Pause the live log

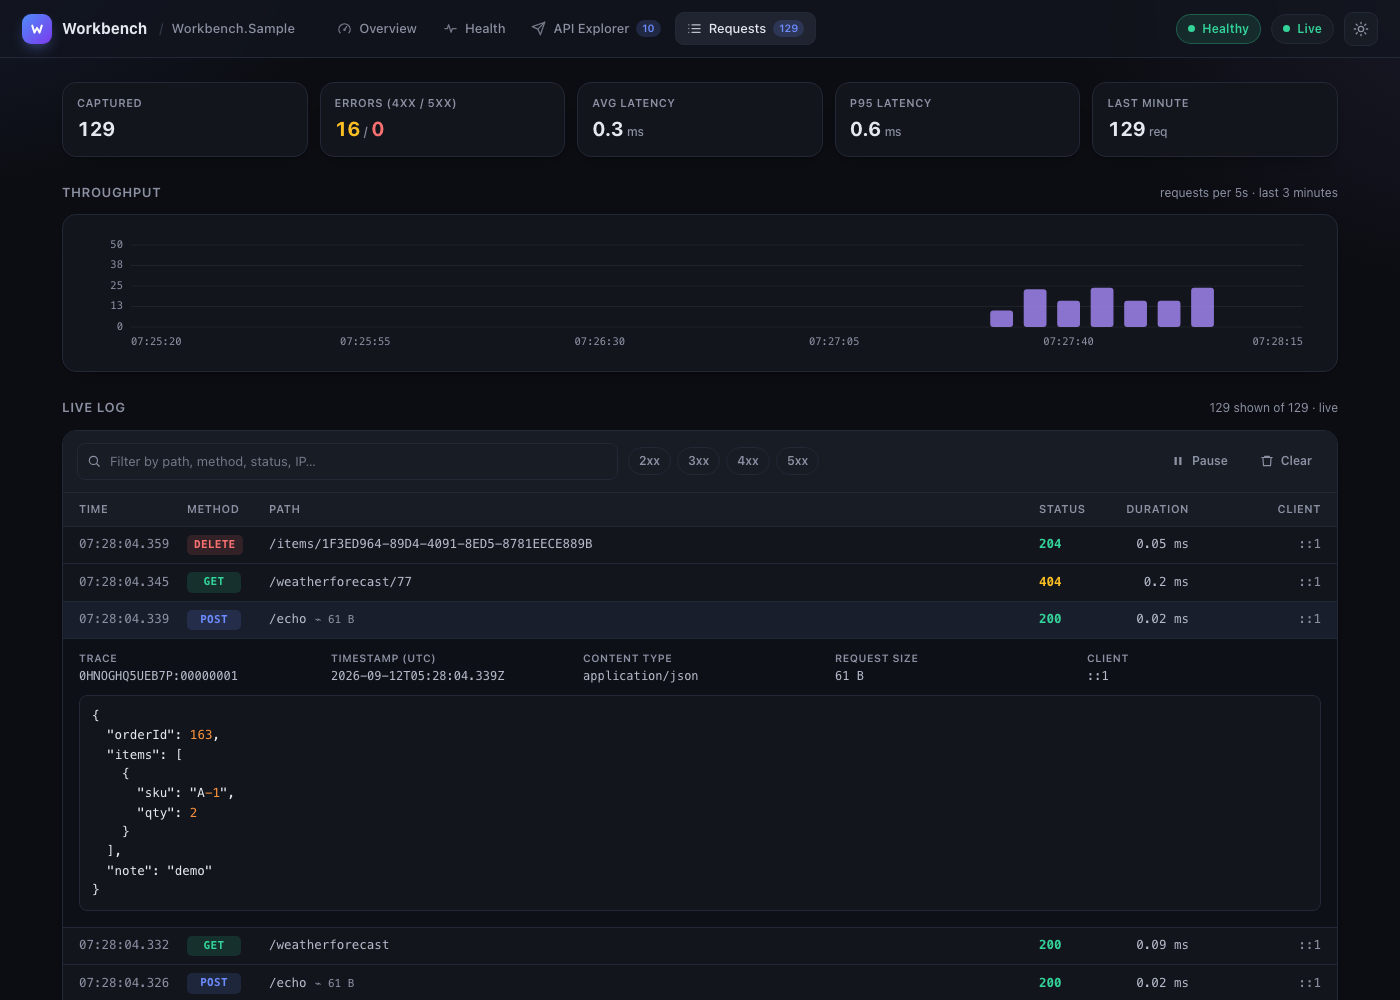click(x=1200, y=461)
